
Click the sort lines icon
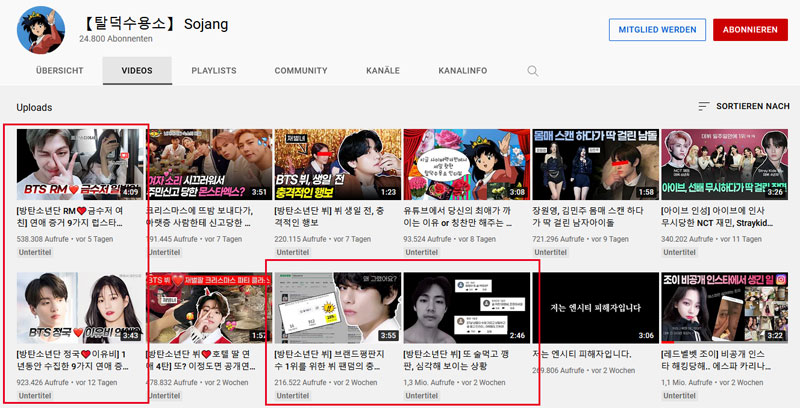coord(704,106)
